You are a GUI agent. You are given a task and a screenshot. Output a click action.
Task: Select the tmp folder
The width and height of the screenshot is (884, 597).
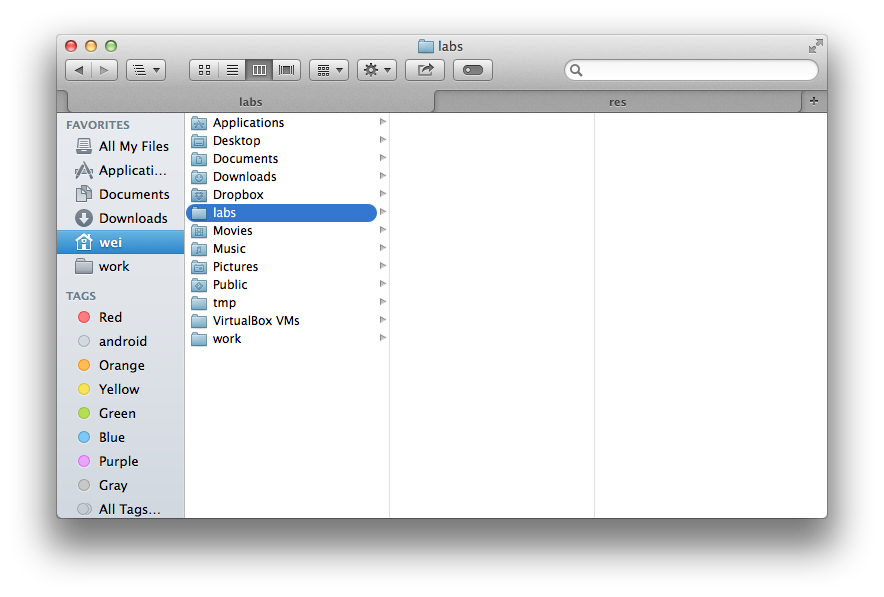click(x=287, y=303)
